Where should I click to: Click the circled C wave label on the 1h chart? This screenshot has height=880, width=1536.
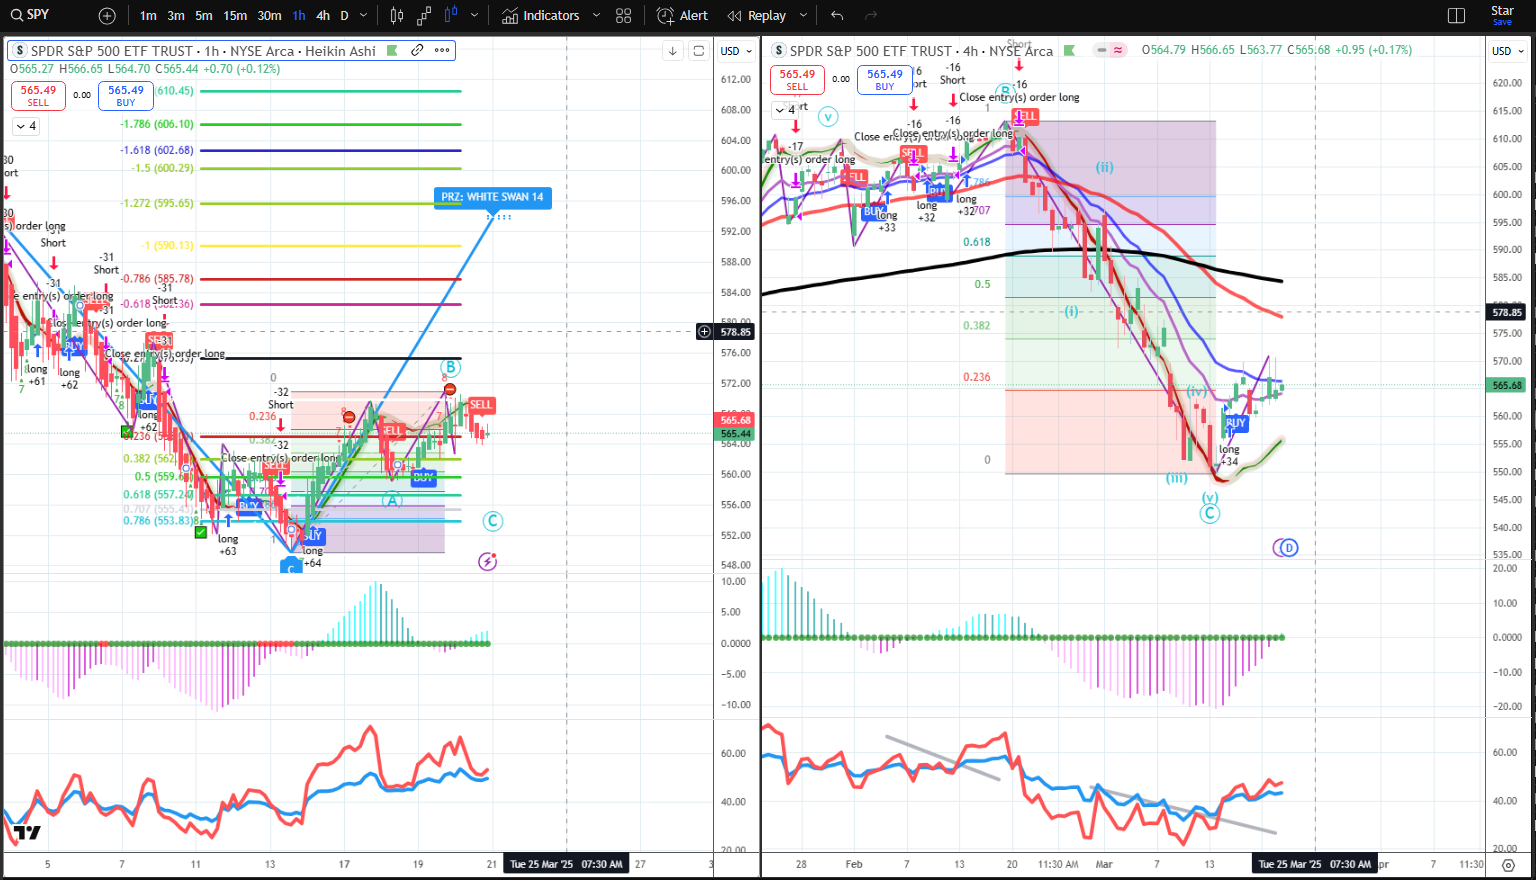coord(492,521)
